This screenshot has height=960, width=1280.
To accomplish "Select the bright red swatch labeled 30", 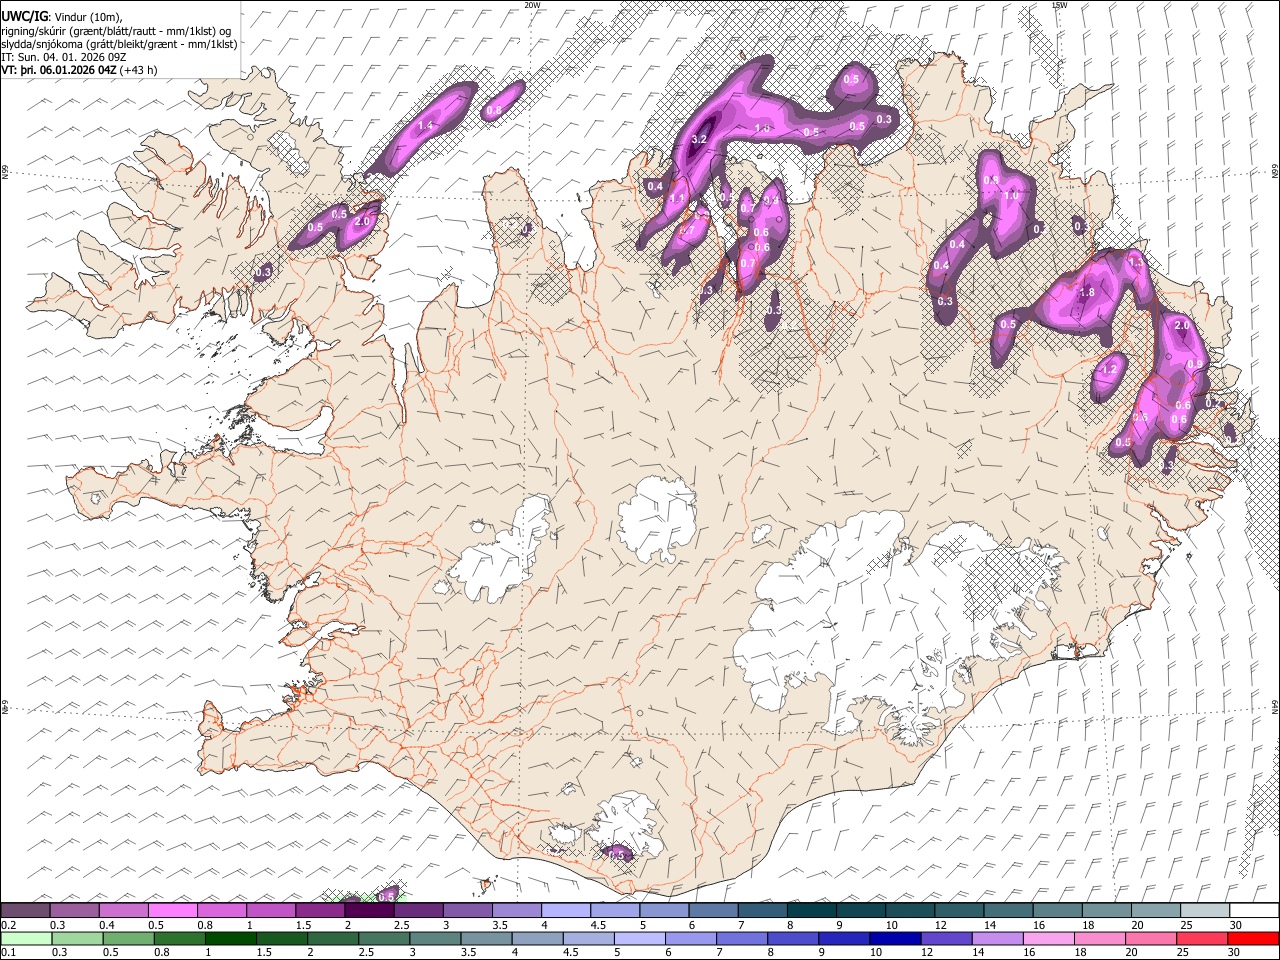I will [1254, 938].
